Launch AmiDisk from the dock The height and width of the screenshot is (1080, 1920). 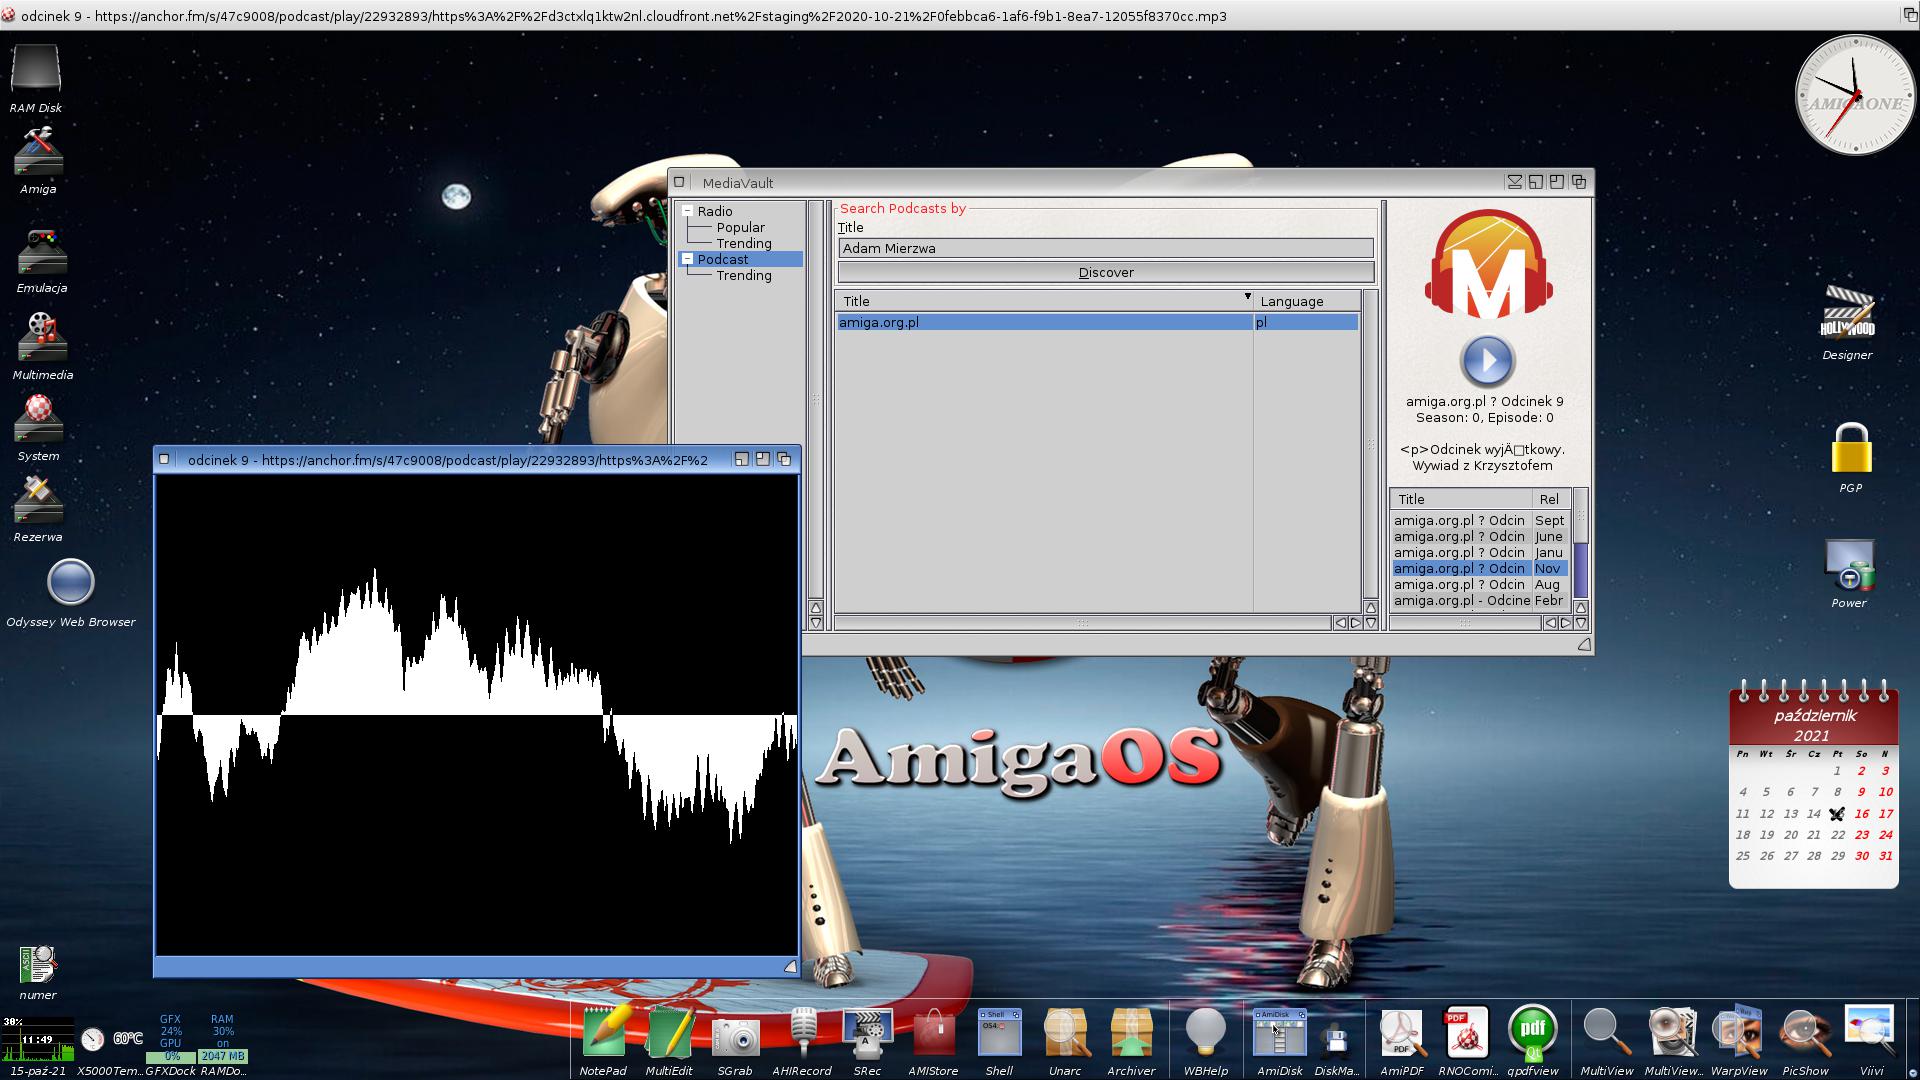pos(1280,1033)
